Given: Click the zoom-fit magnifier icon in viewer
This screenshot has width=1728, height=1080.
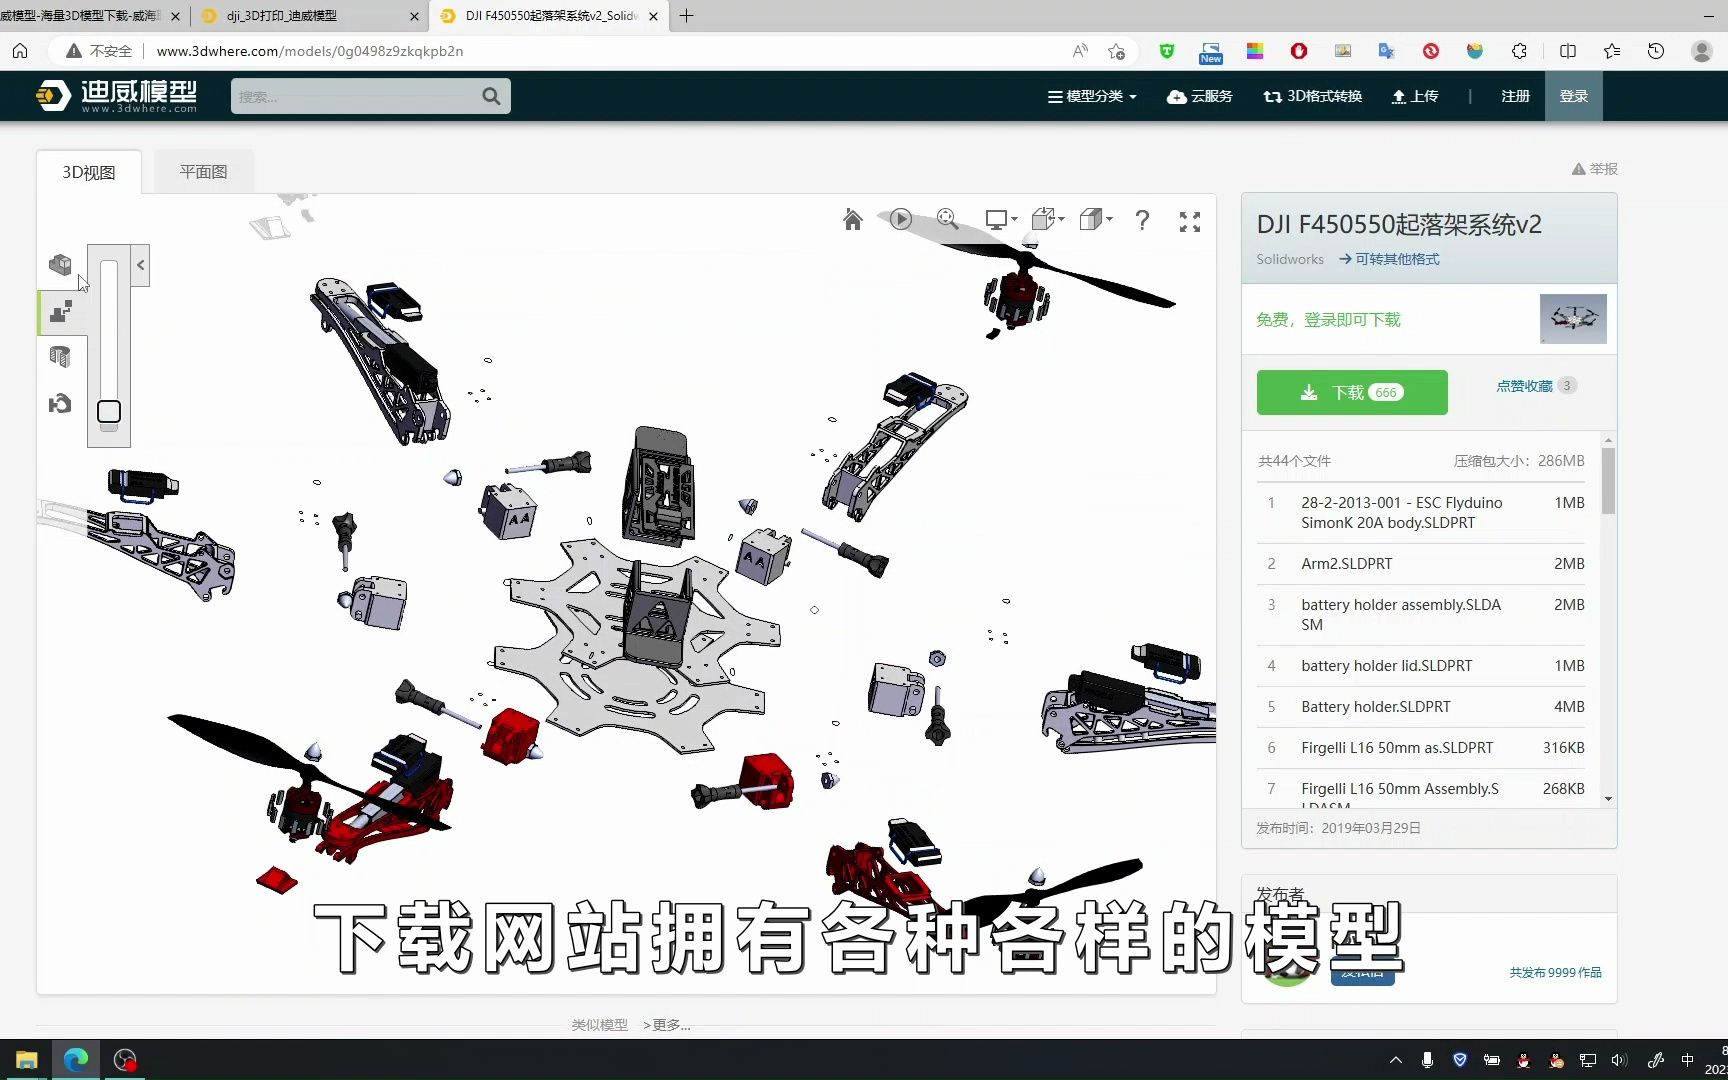Looking at the screenshot, I should pyautogui.click(x=947, y=219).
